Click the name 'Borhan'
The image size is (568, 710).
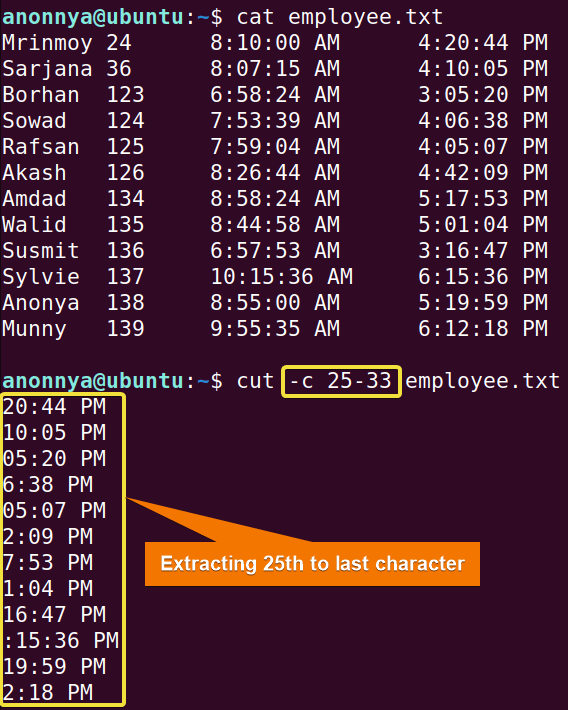click(x=41, y=95)
